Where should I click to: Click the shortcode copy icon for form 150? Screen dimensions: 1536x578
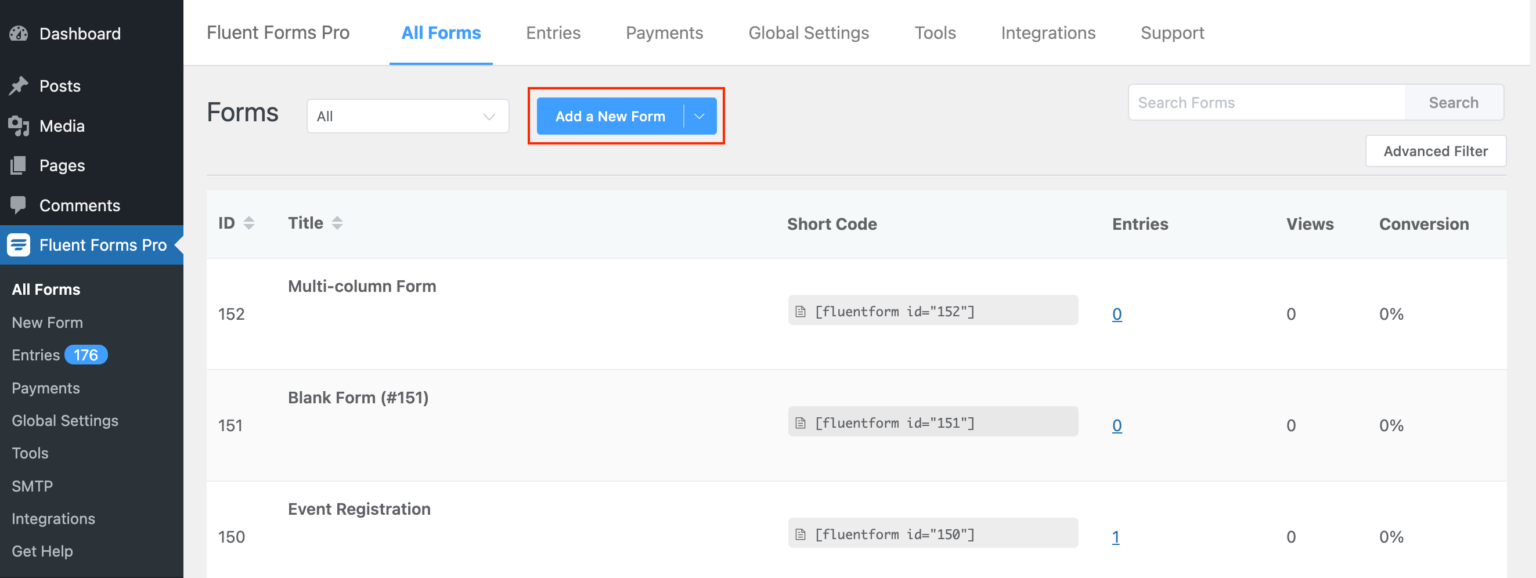(x=800, y=535)
